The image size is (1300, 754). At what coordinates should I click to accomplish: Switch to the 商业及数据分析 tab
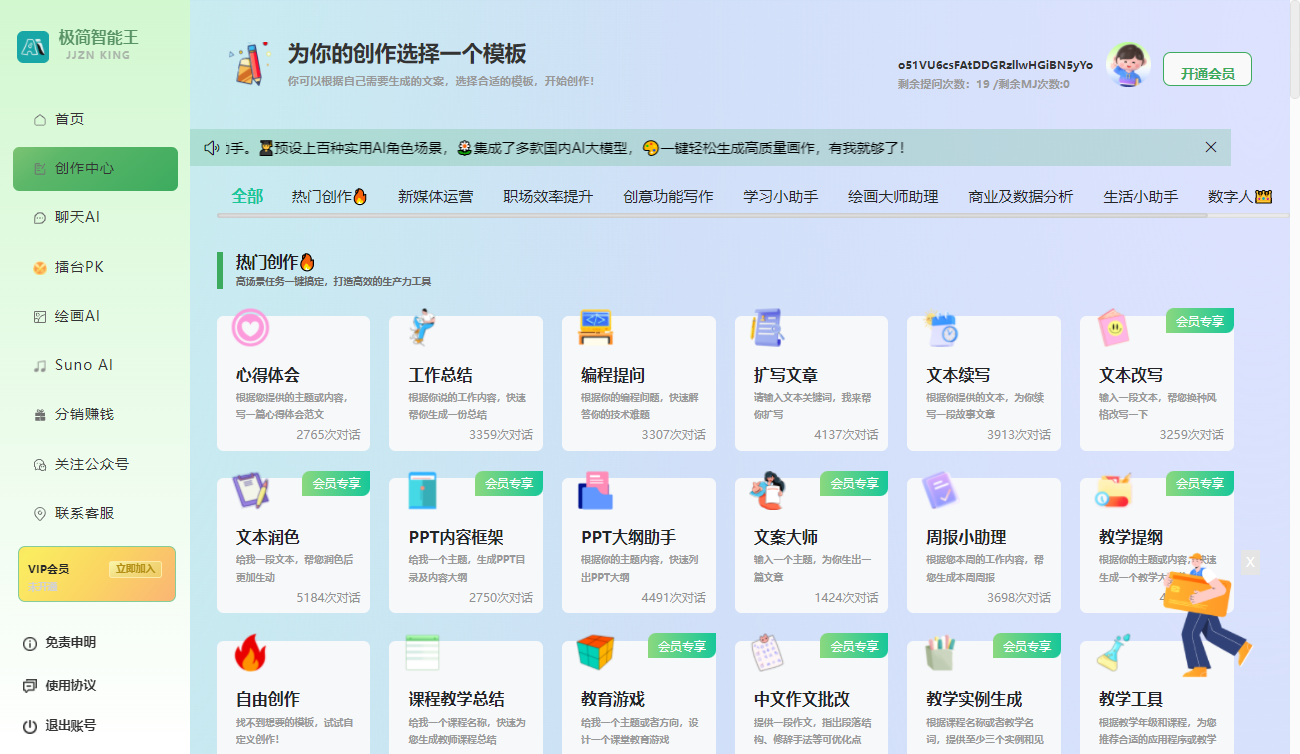click(1021, 197)
